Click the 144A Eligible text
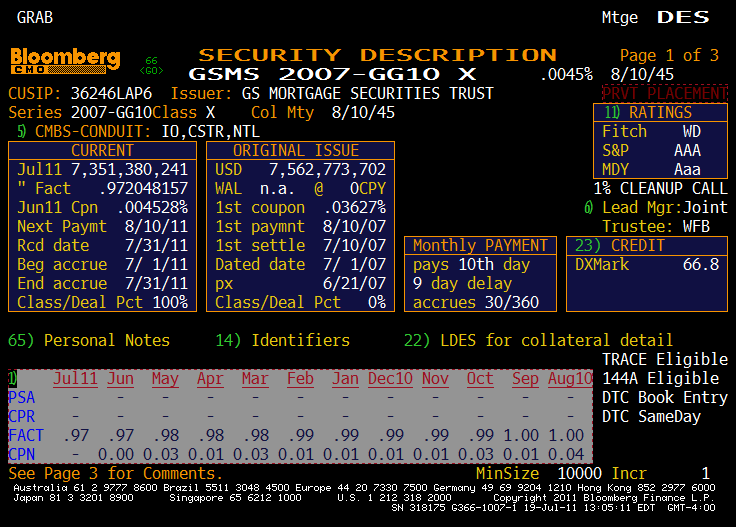This screenshot has width=736, height=527. (x=660, y=379)
